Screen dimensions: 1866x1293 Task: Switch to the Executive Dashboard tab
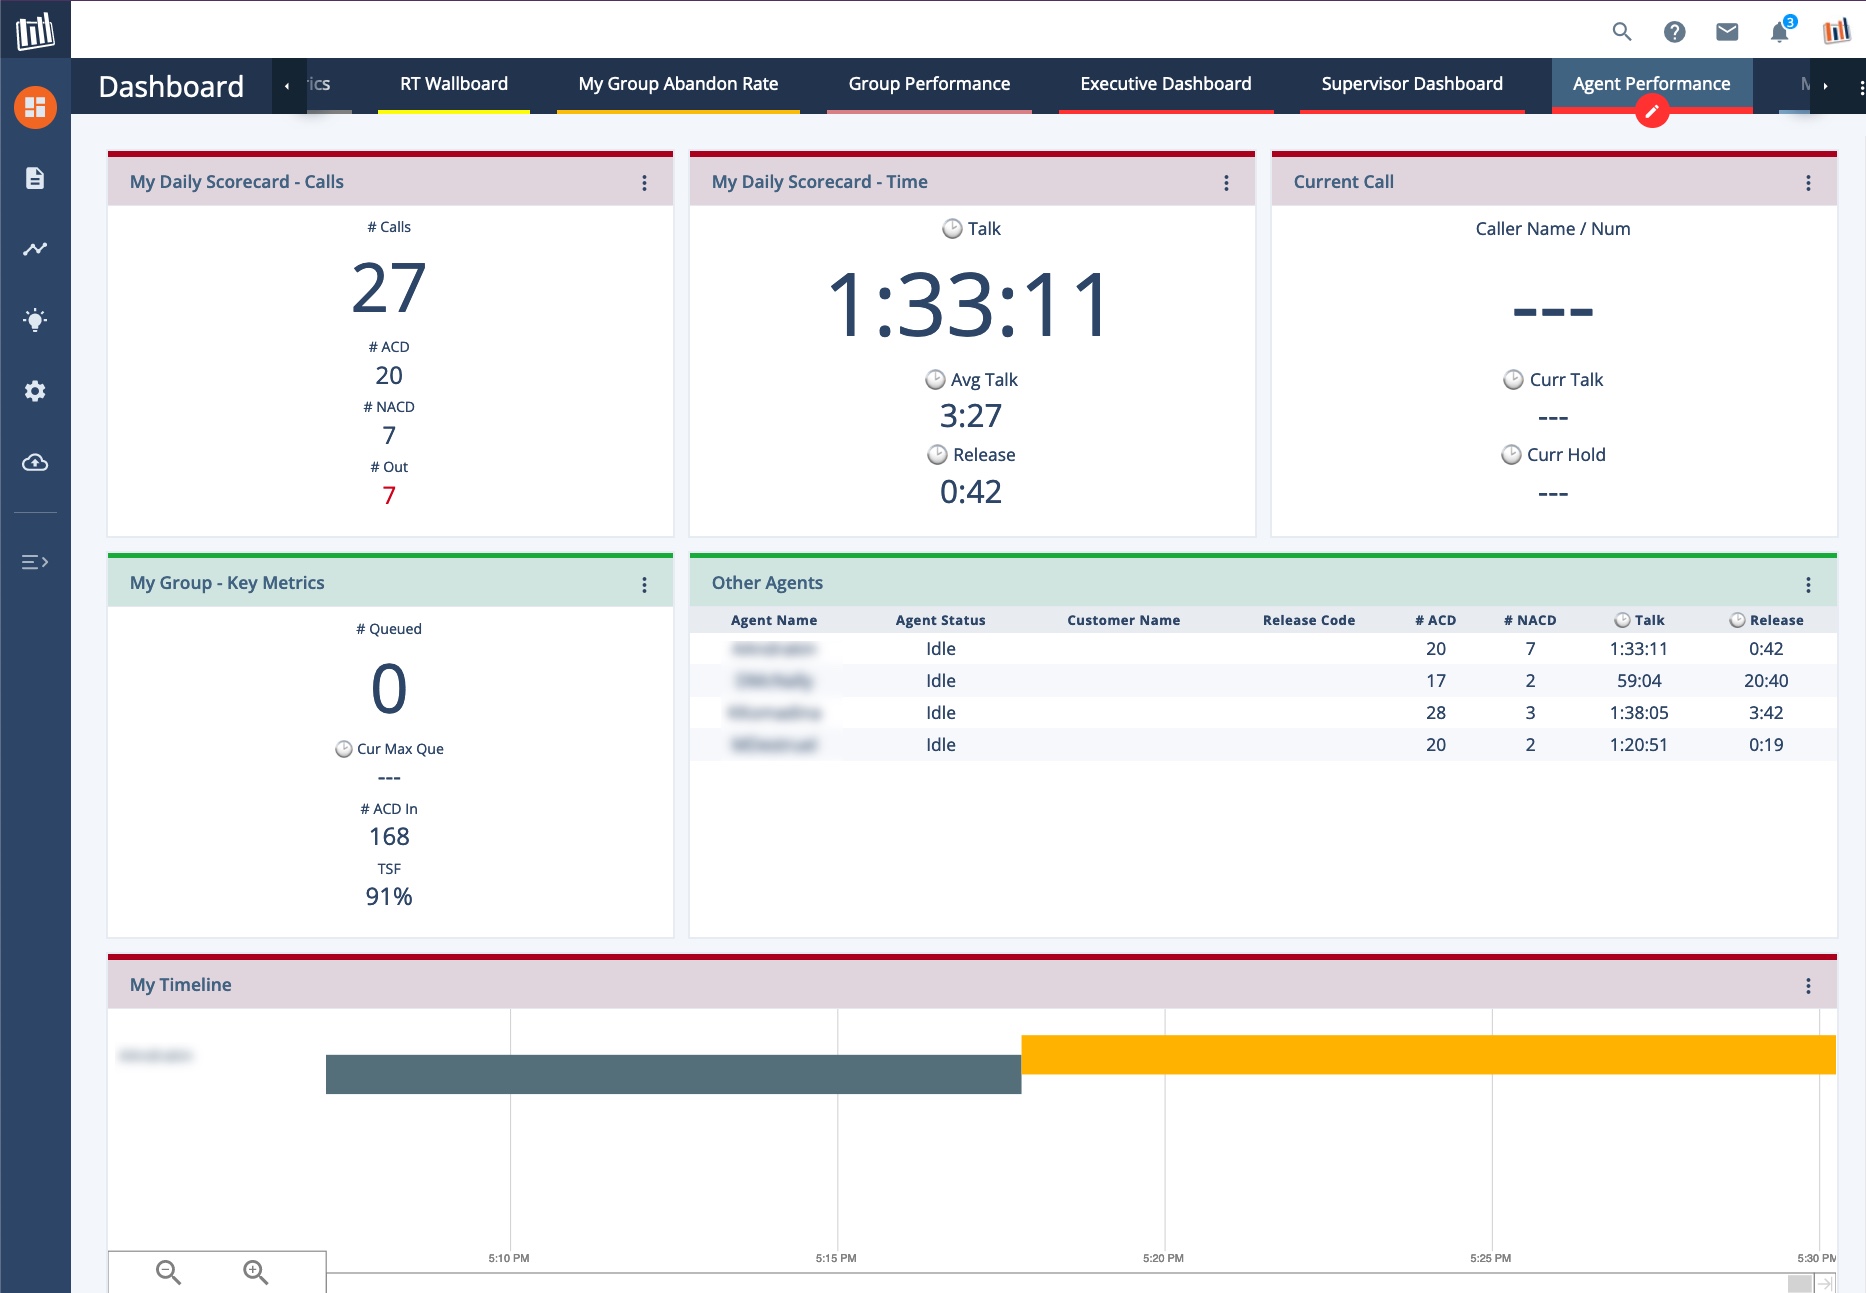(x=1166, y=84)
